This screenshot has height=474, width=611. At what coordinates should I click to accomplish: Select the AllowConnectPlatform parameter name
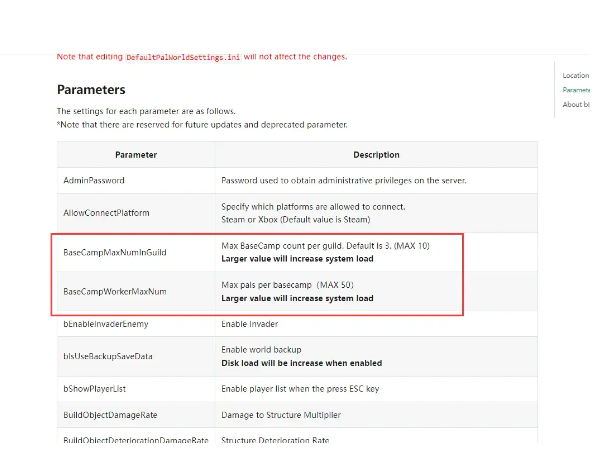point(106,213)
